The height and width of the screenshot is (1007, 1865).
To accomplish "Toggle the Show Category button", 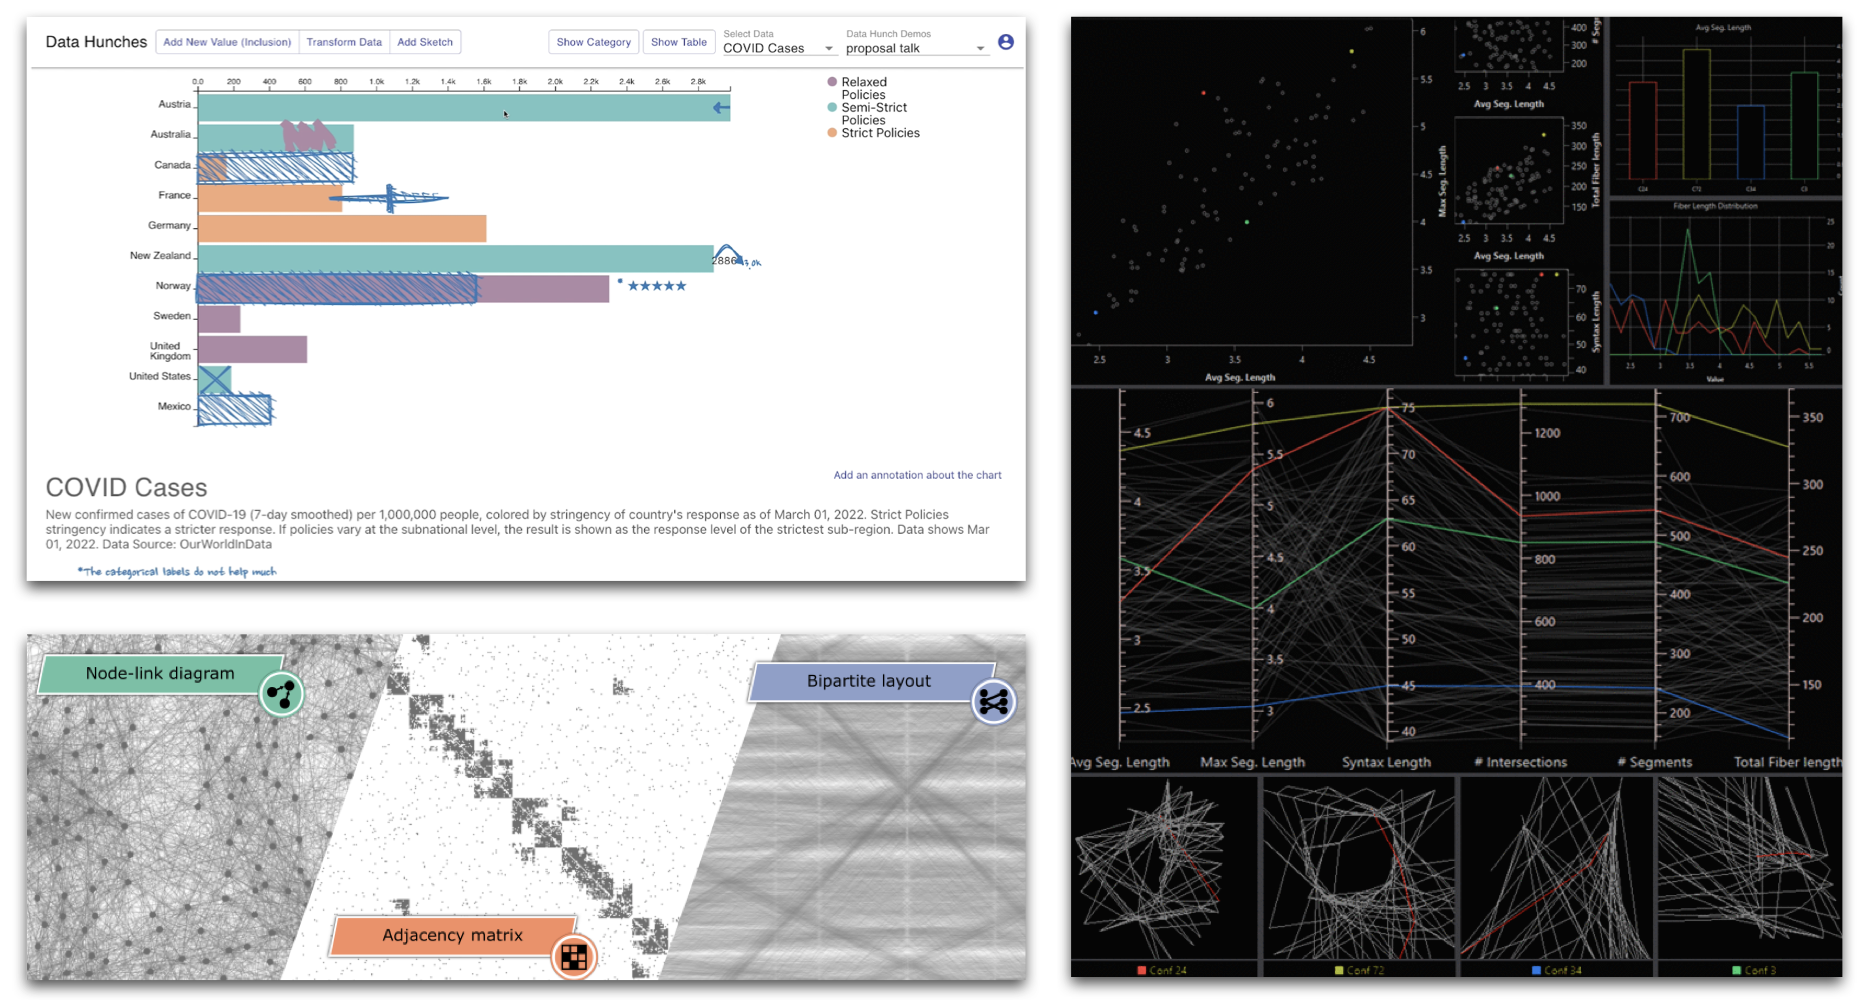I will tap(594, 42).
